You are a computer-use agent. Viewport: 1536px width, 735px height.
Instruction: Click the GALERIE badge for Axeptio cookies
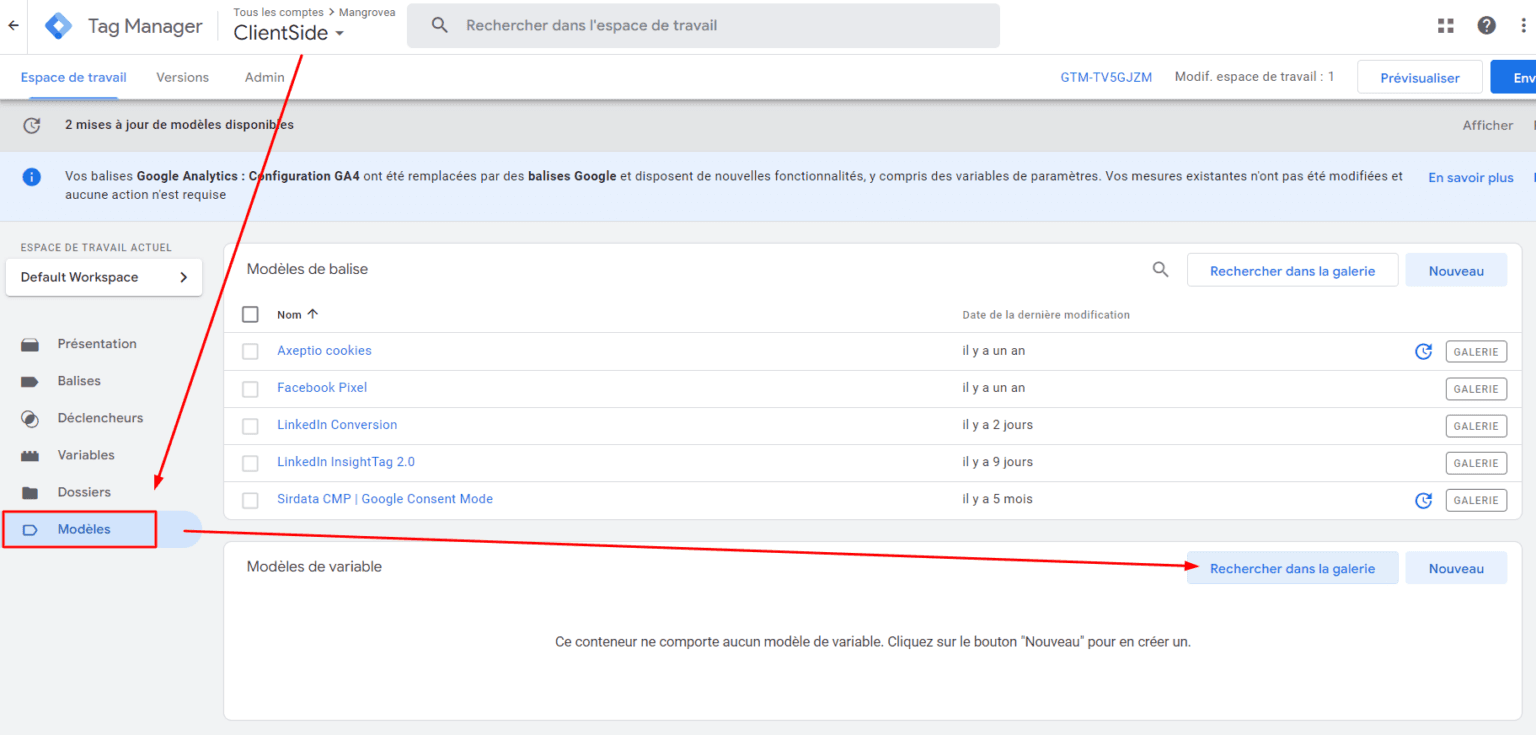(x=1476, y=352)
